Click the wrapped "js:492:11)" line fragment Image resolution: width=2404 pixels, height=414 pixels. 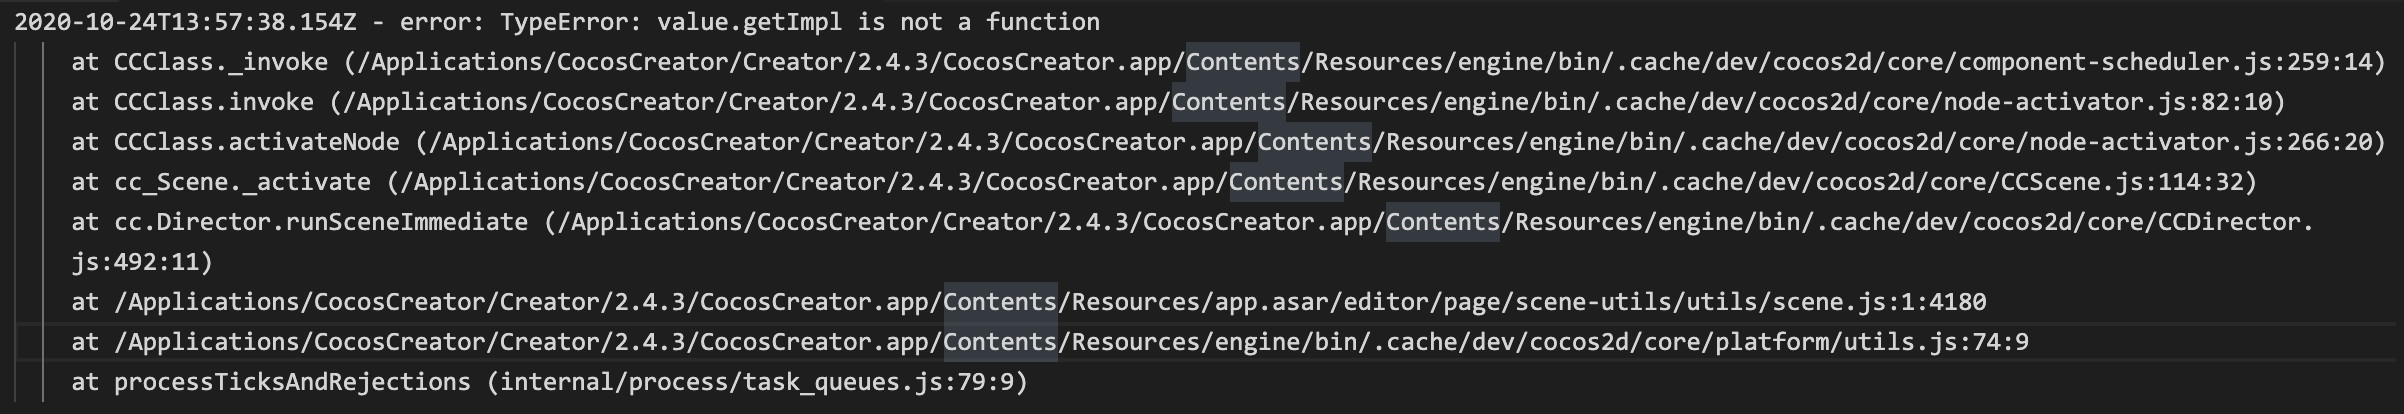pyautogui.click(x=142, y=262)
